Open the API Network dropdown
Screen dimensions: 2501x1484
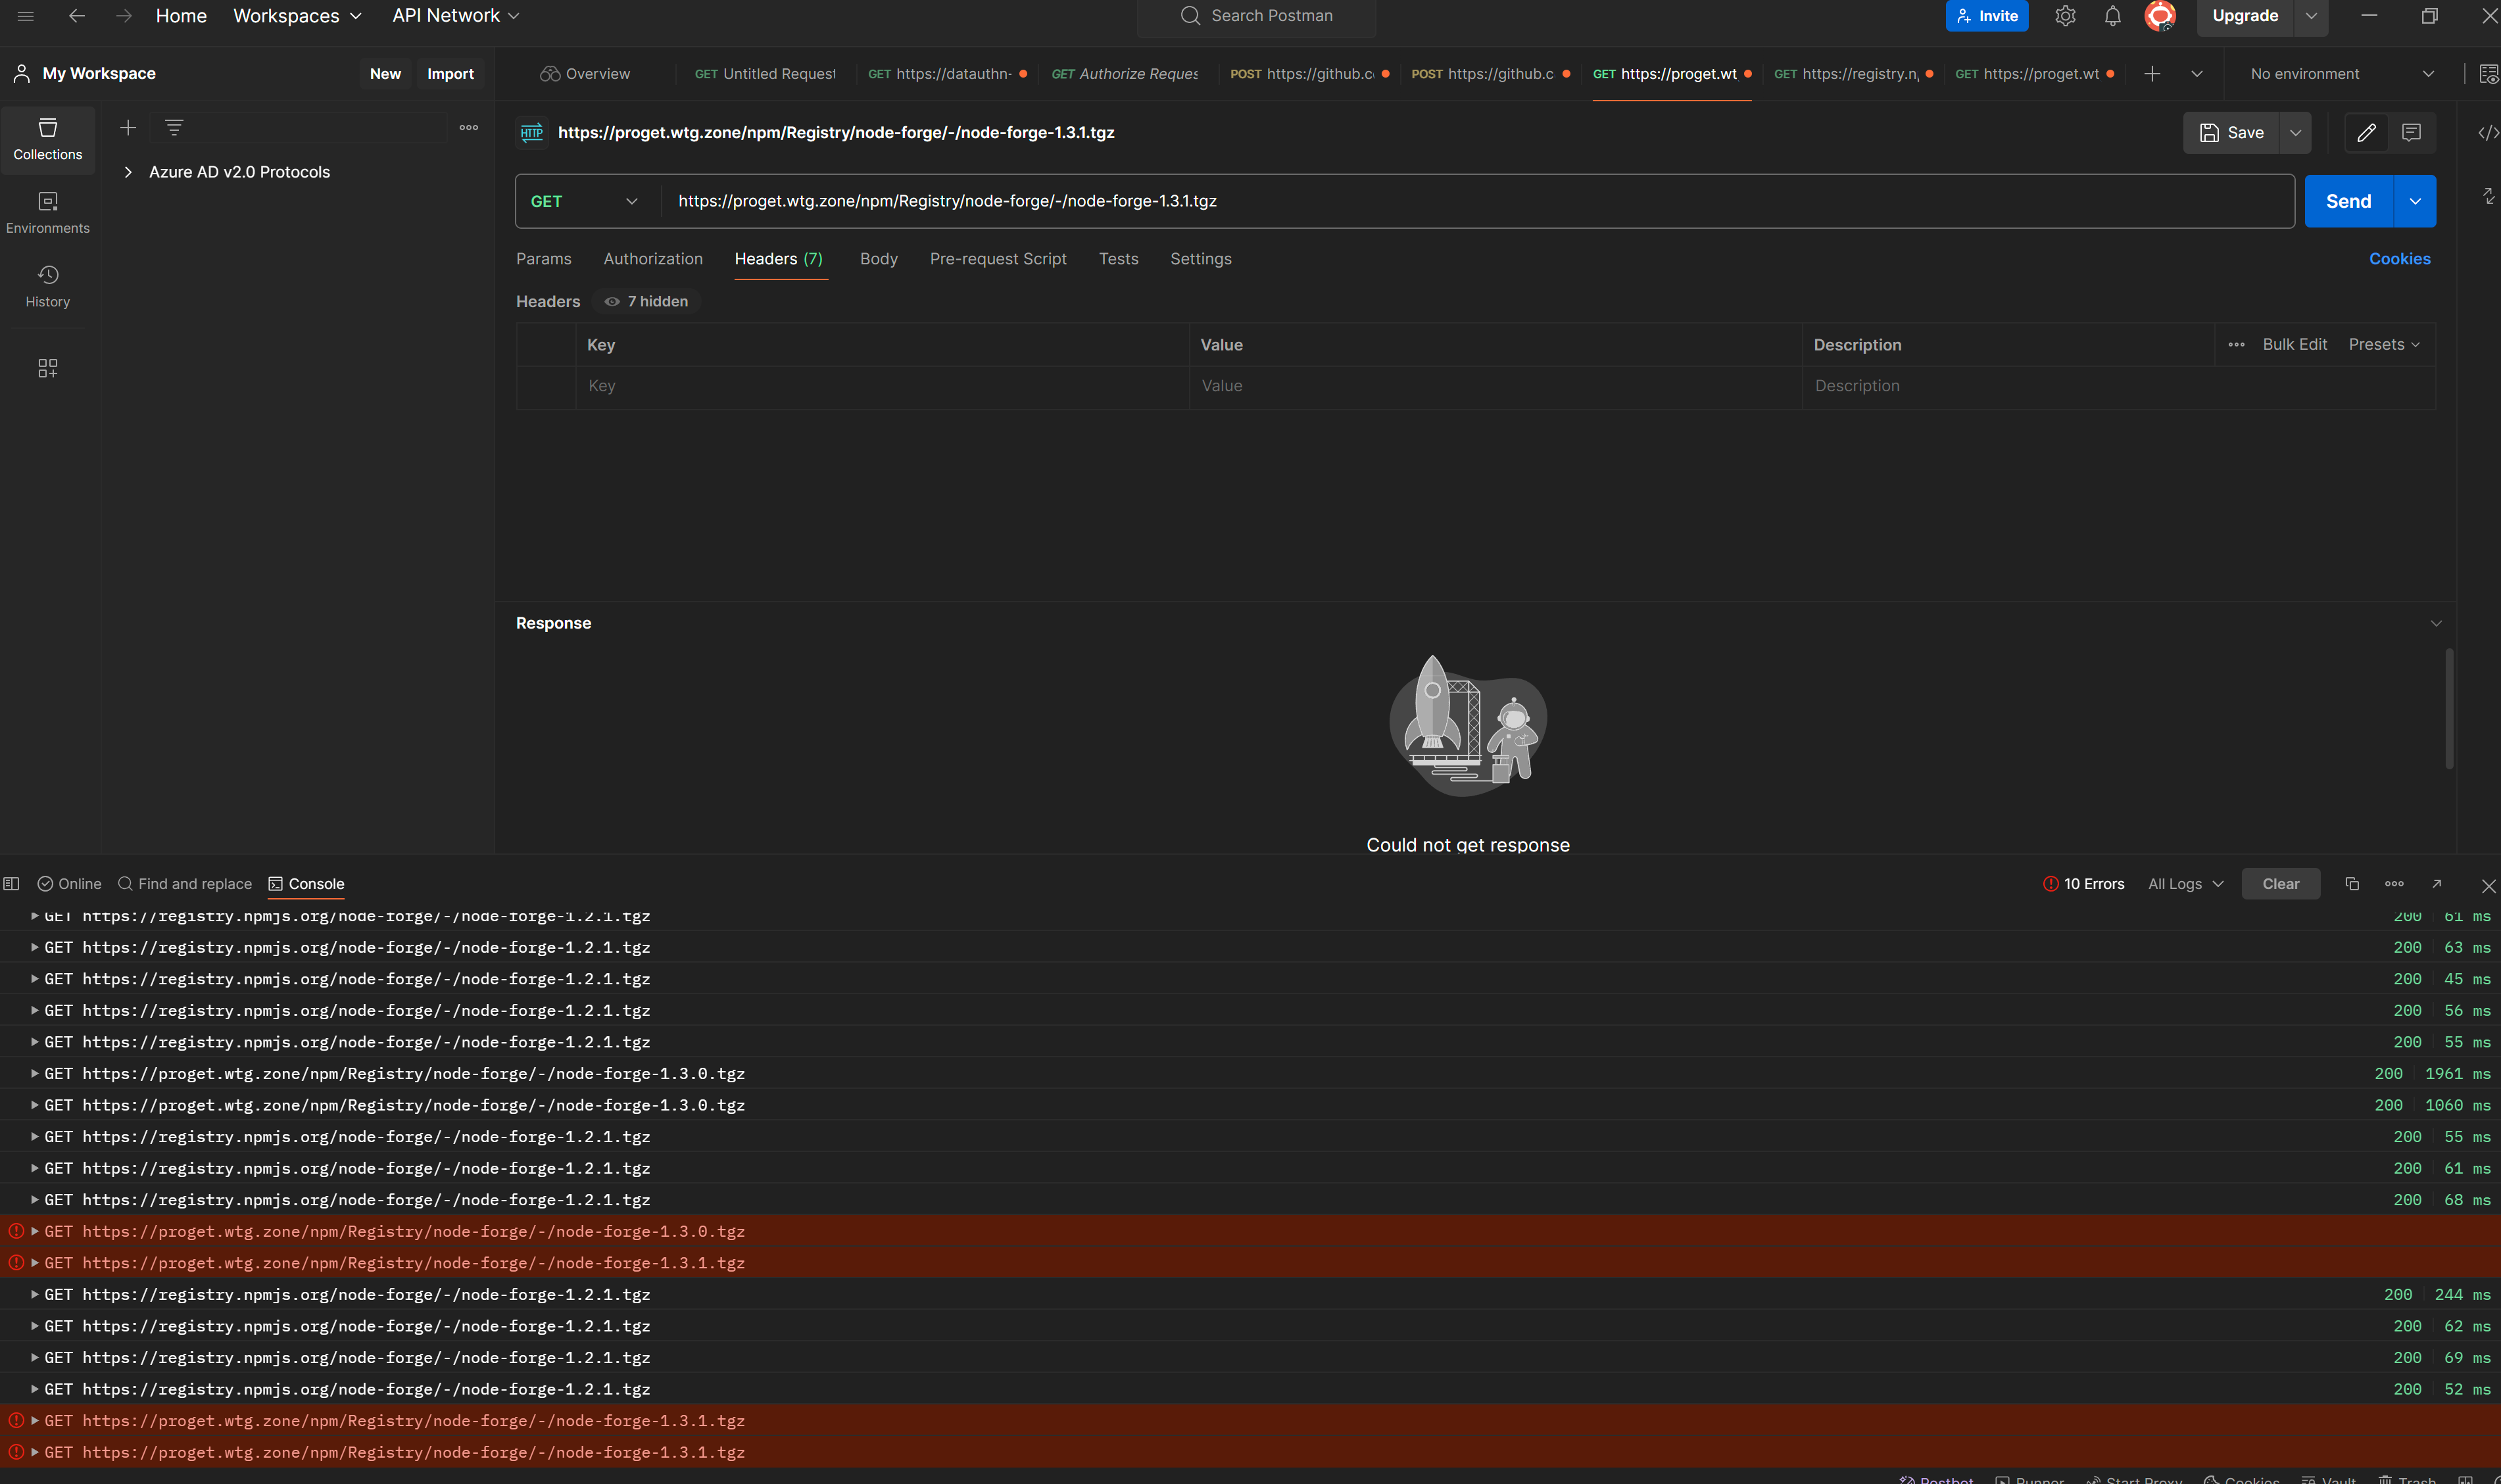(x=455, y=16)
